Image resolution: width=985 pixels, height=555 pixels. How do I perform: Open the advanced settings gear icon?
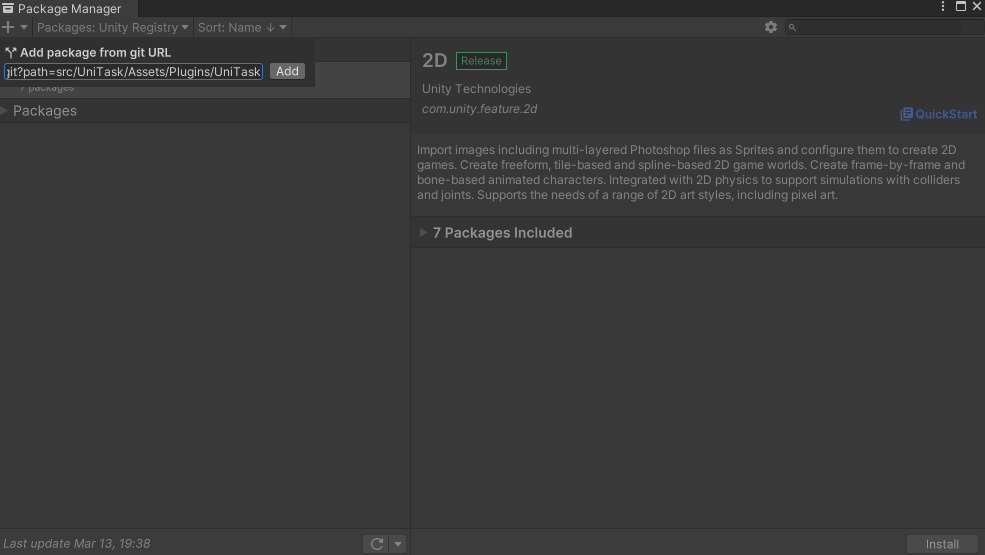771,27
